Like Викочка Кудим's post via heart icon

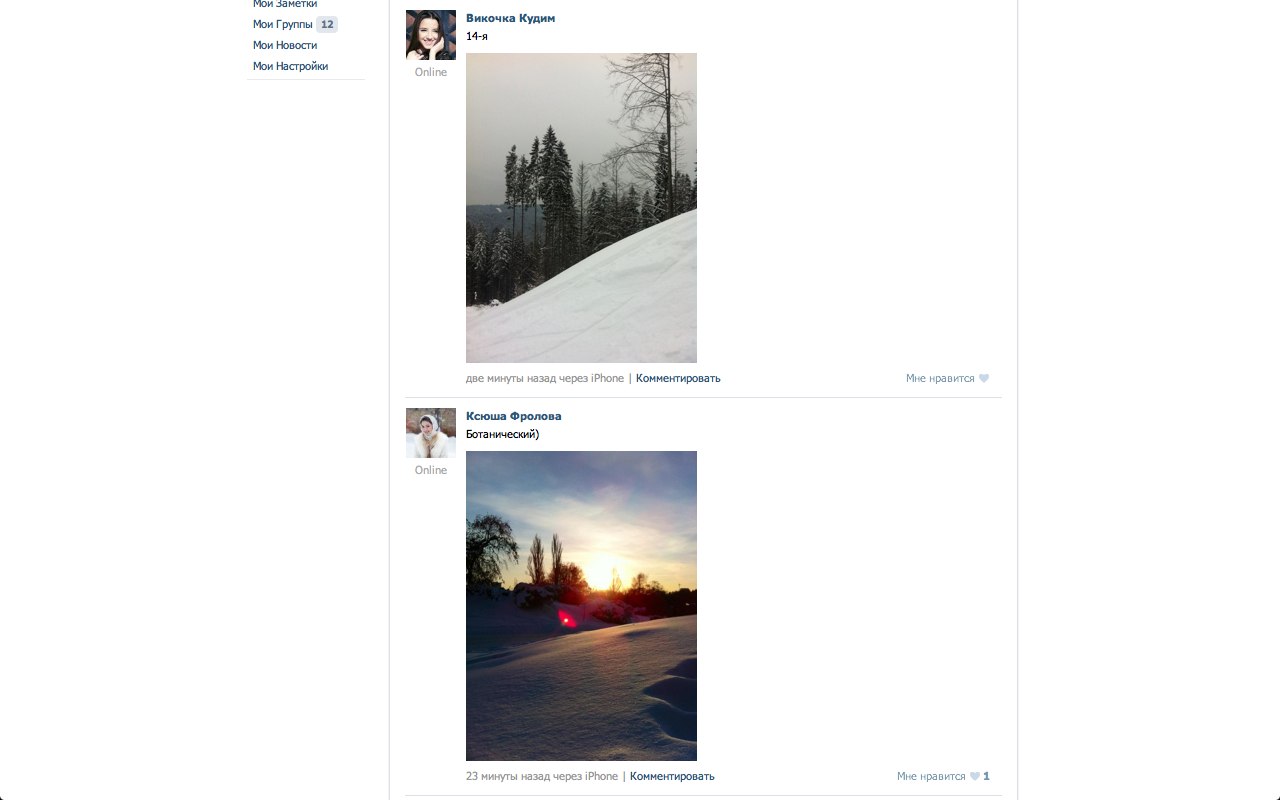click(984, 378)
